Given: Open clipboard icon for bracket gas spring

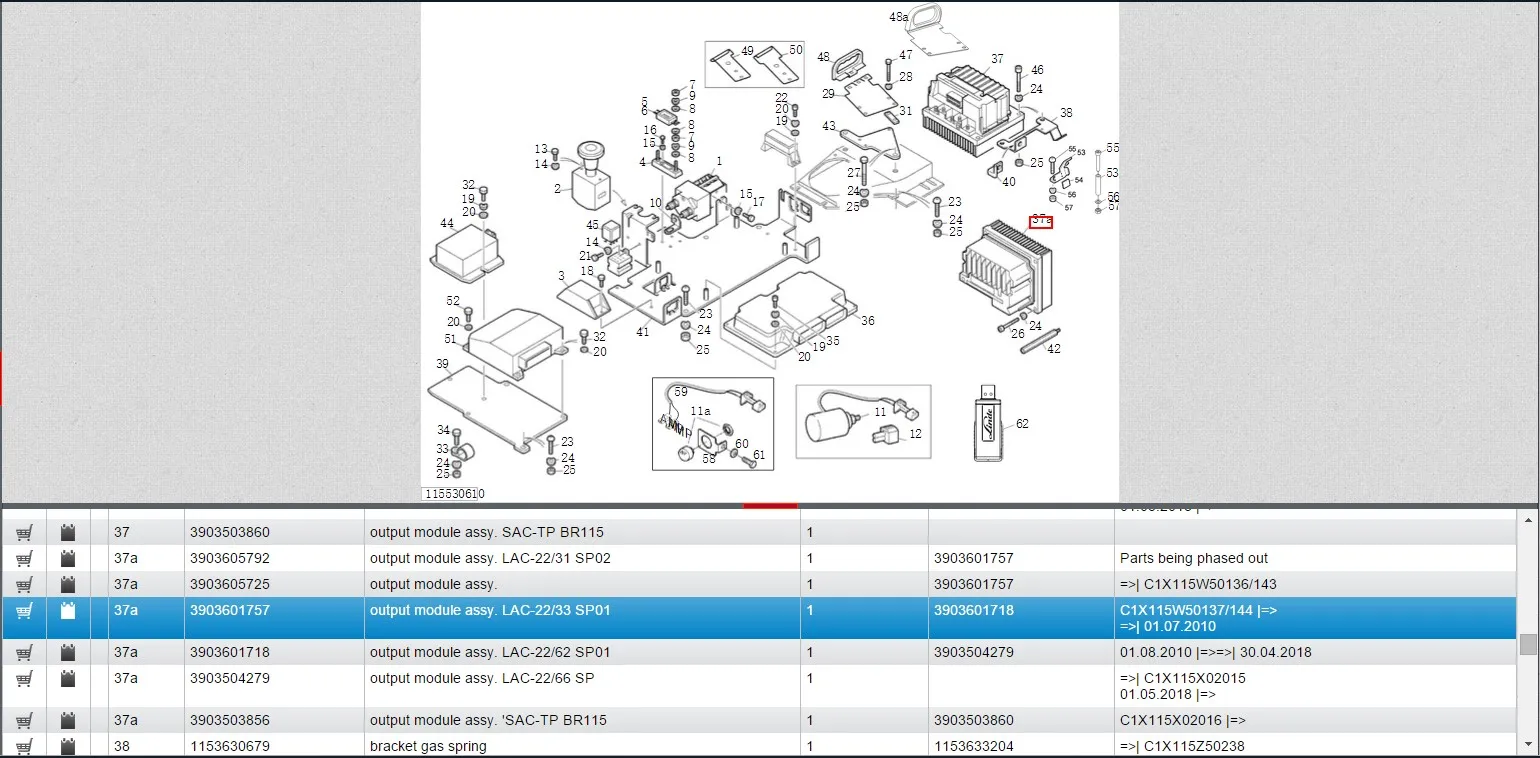Looking at the screenshot, I should pyautogui.click(x=68, y=747).
